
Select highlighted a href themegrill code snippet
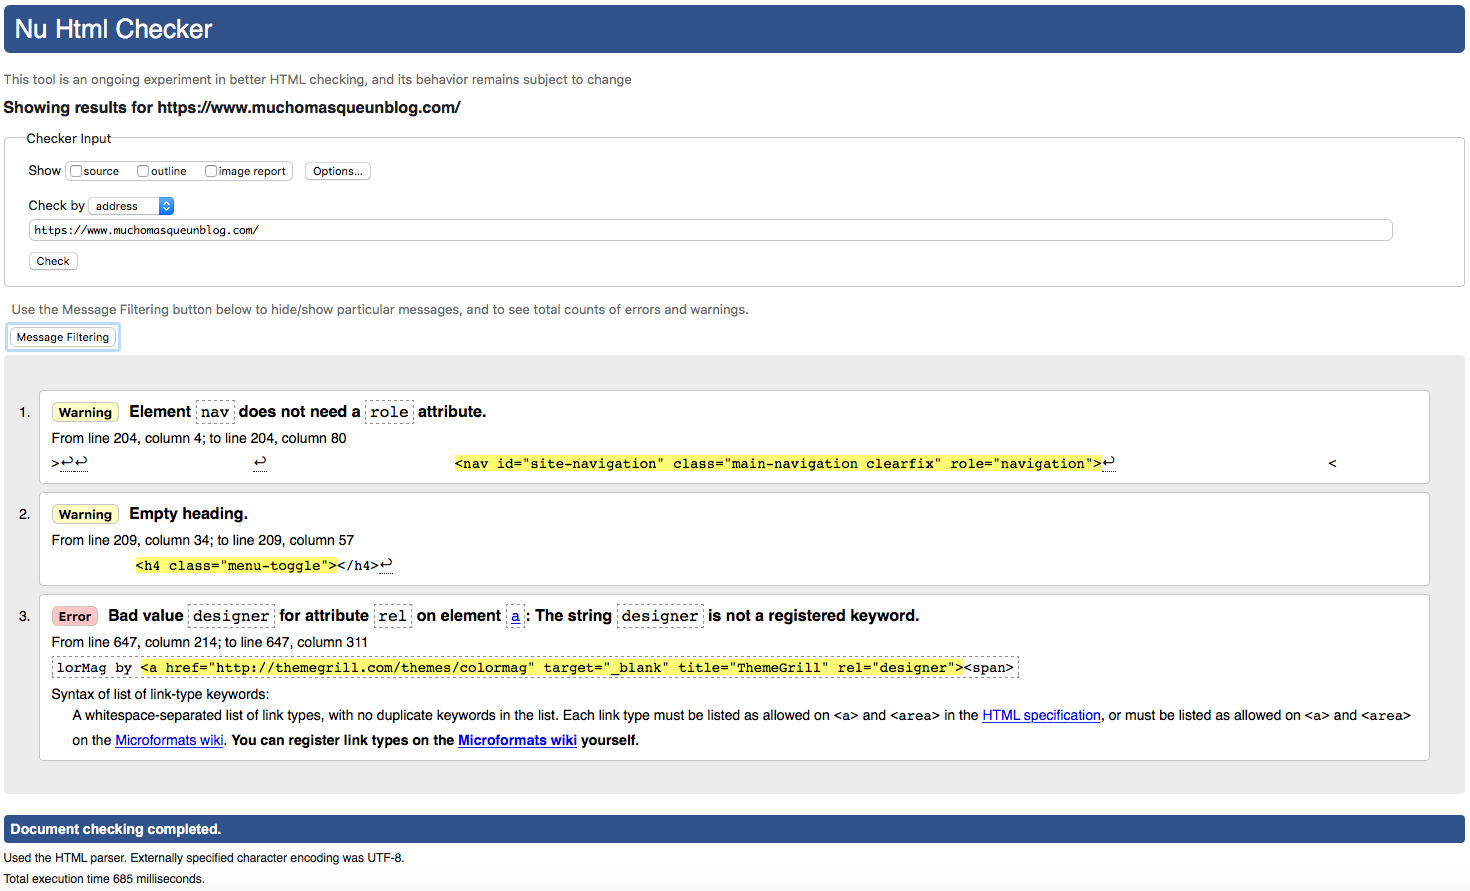pyautogui.click(x=552, y=667)
